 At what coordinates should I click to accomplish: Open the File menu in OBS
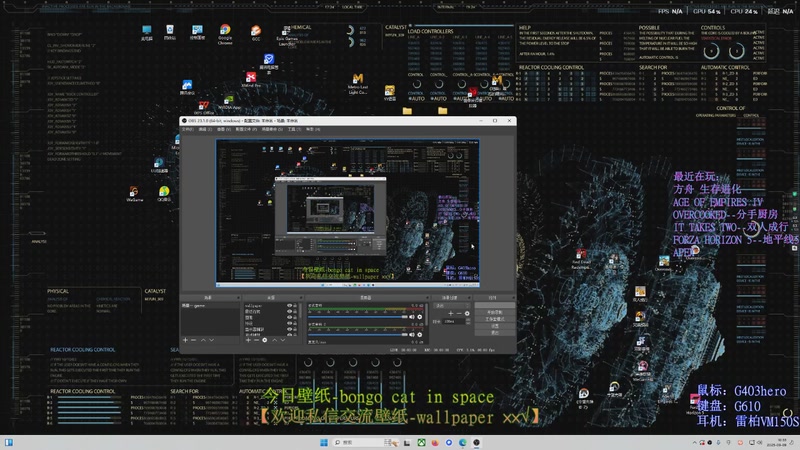coord(188,130)
